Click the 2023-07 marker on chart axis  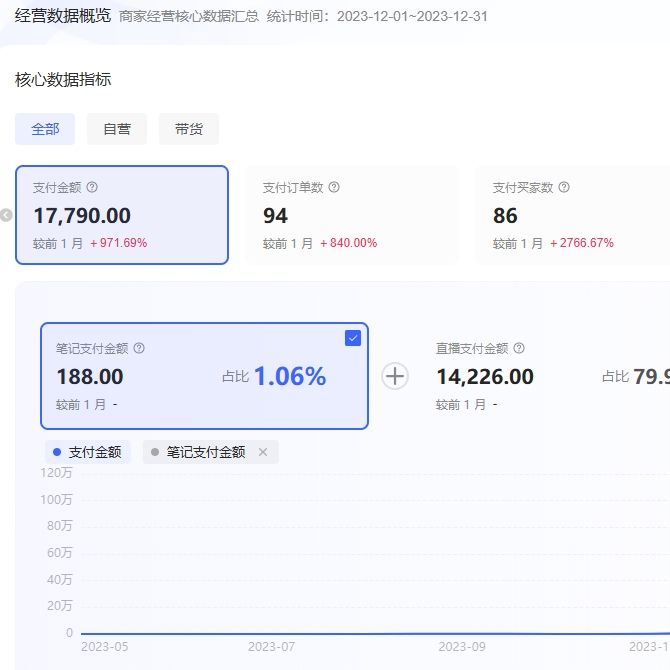[271, 646]
